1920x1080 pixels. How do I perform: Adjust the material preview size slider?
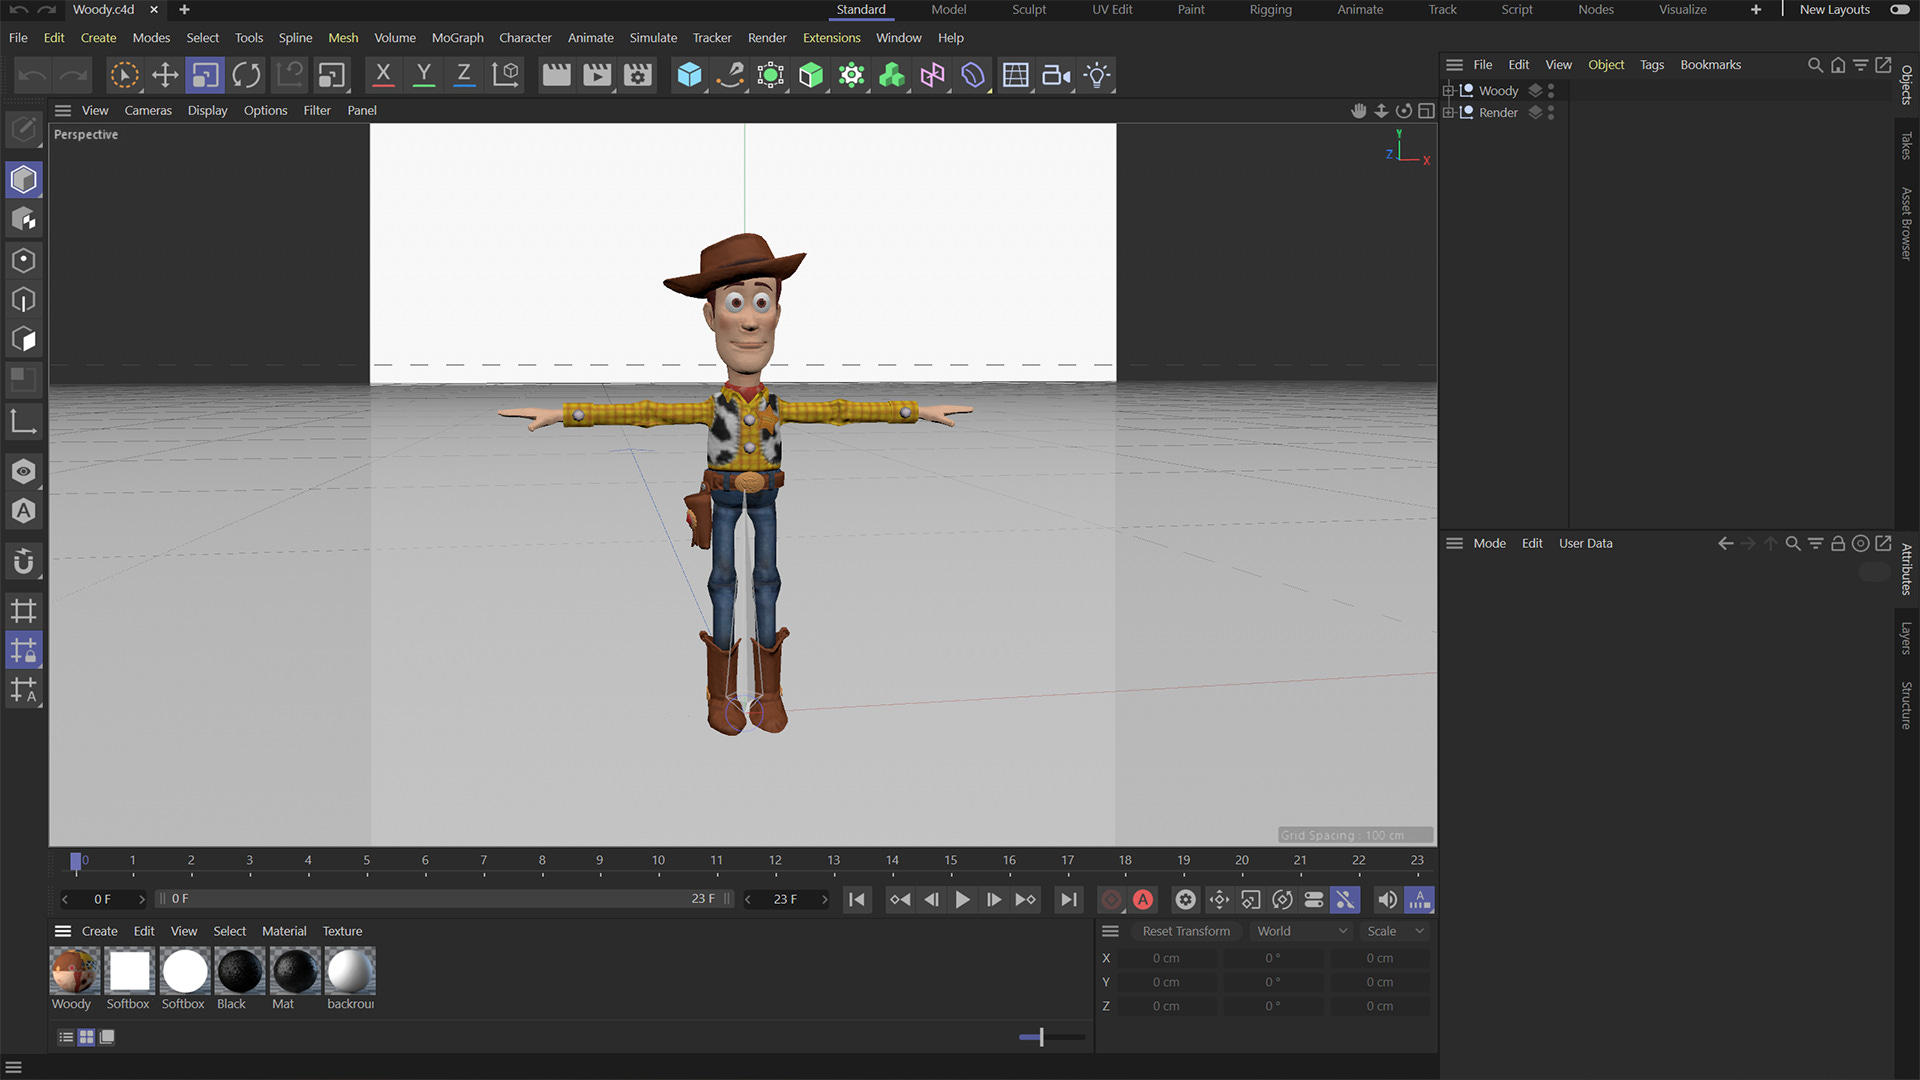click(1041, 1037)
